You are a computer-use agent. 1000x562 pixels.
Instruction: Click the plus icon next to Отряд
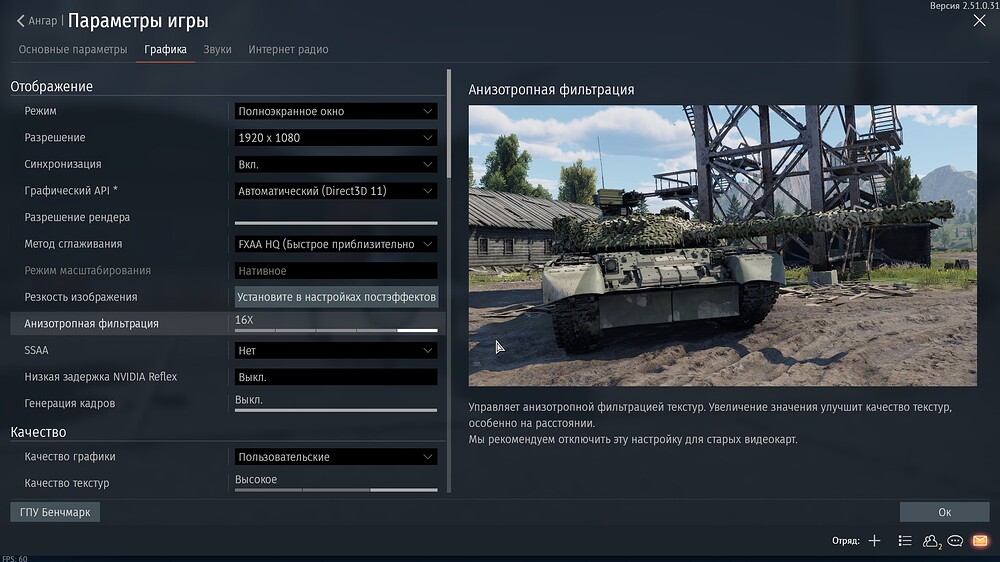pos(874,541)
